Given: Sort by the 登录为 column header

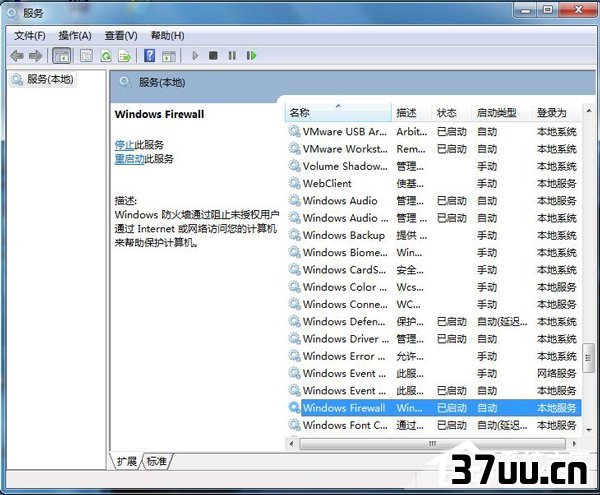Looking at the screenshot, I should [556, 112].
